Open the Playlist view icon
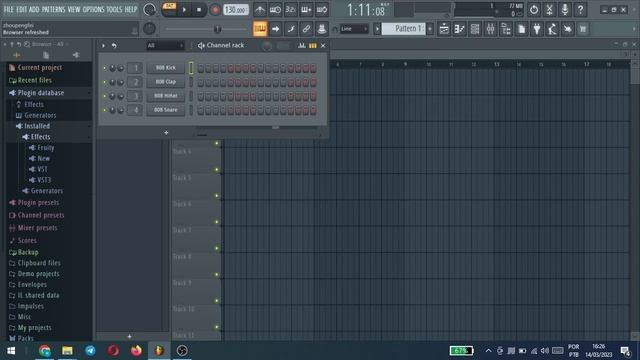This screenshot has width=640, height=360. [444, 29]
